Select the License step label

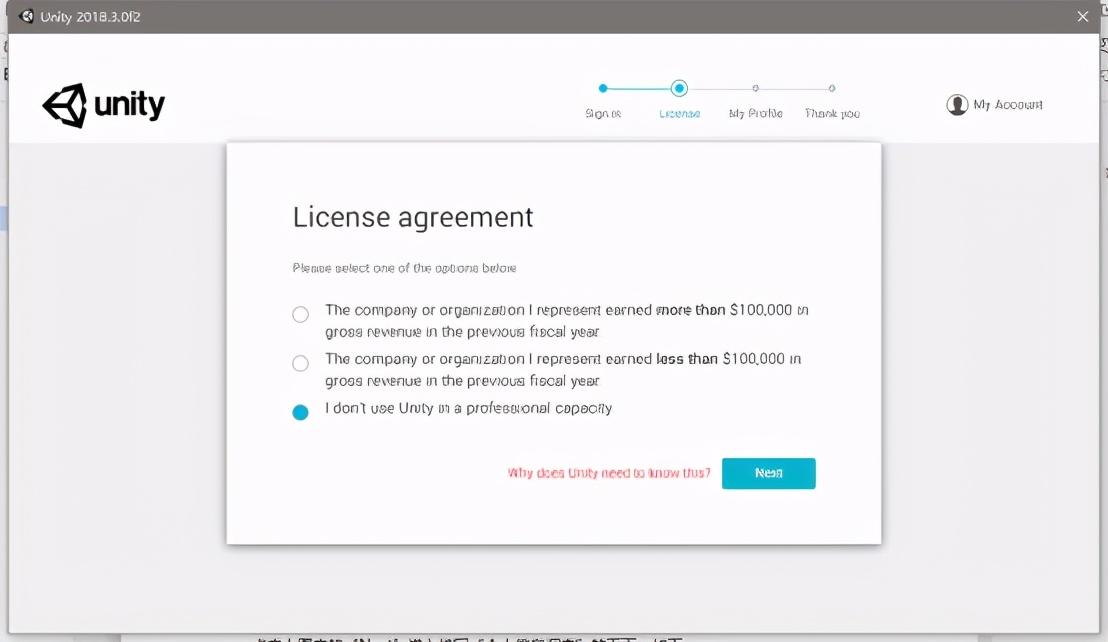tap(679, 114)
